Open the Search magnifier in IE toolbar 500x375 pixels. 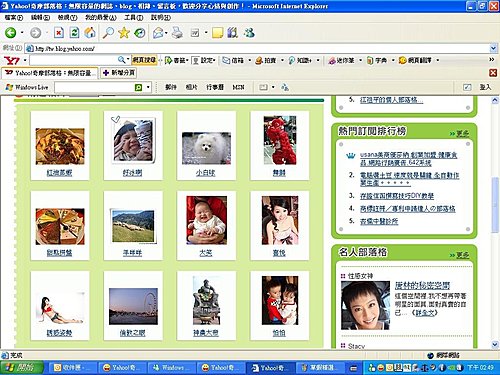(x=108, y=33)
